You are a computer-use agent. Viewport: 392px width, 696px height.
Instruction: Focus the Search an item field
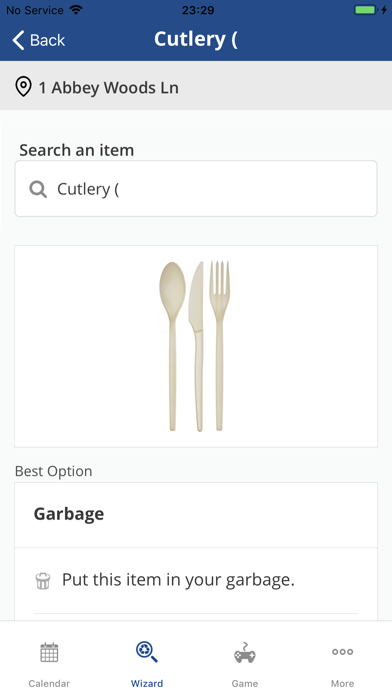[x=196, y=189]
